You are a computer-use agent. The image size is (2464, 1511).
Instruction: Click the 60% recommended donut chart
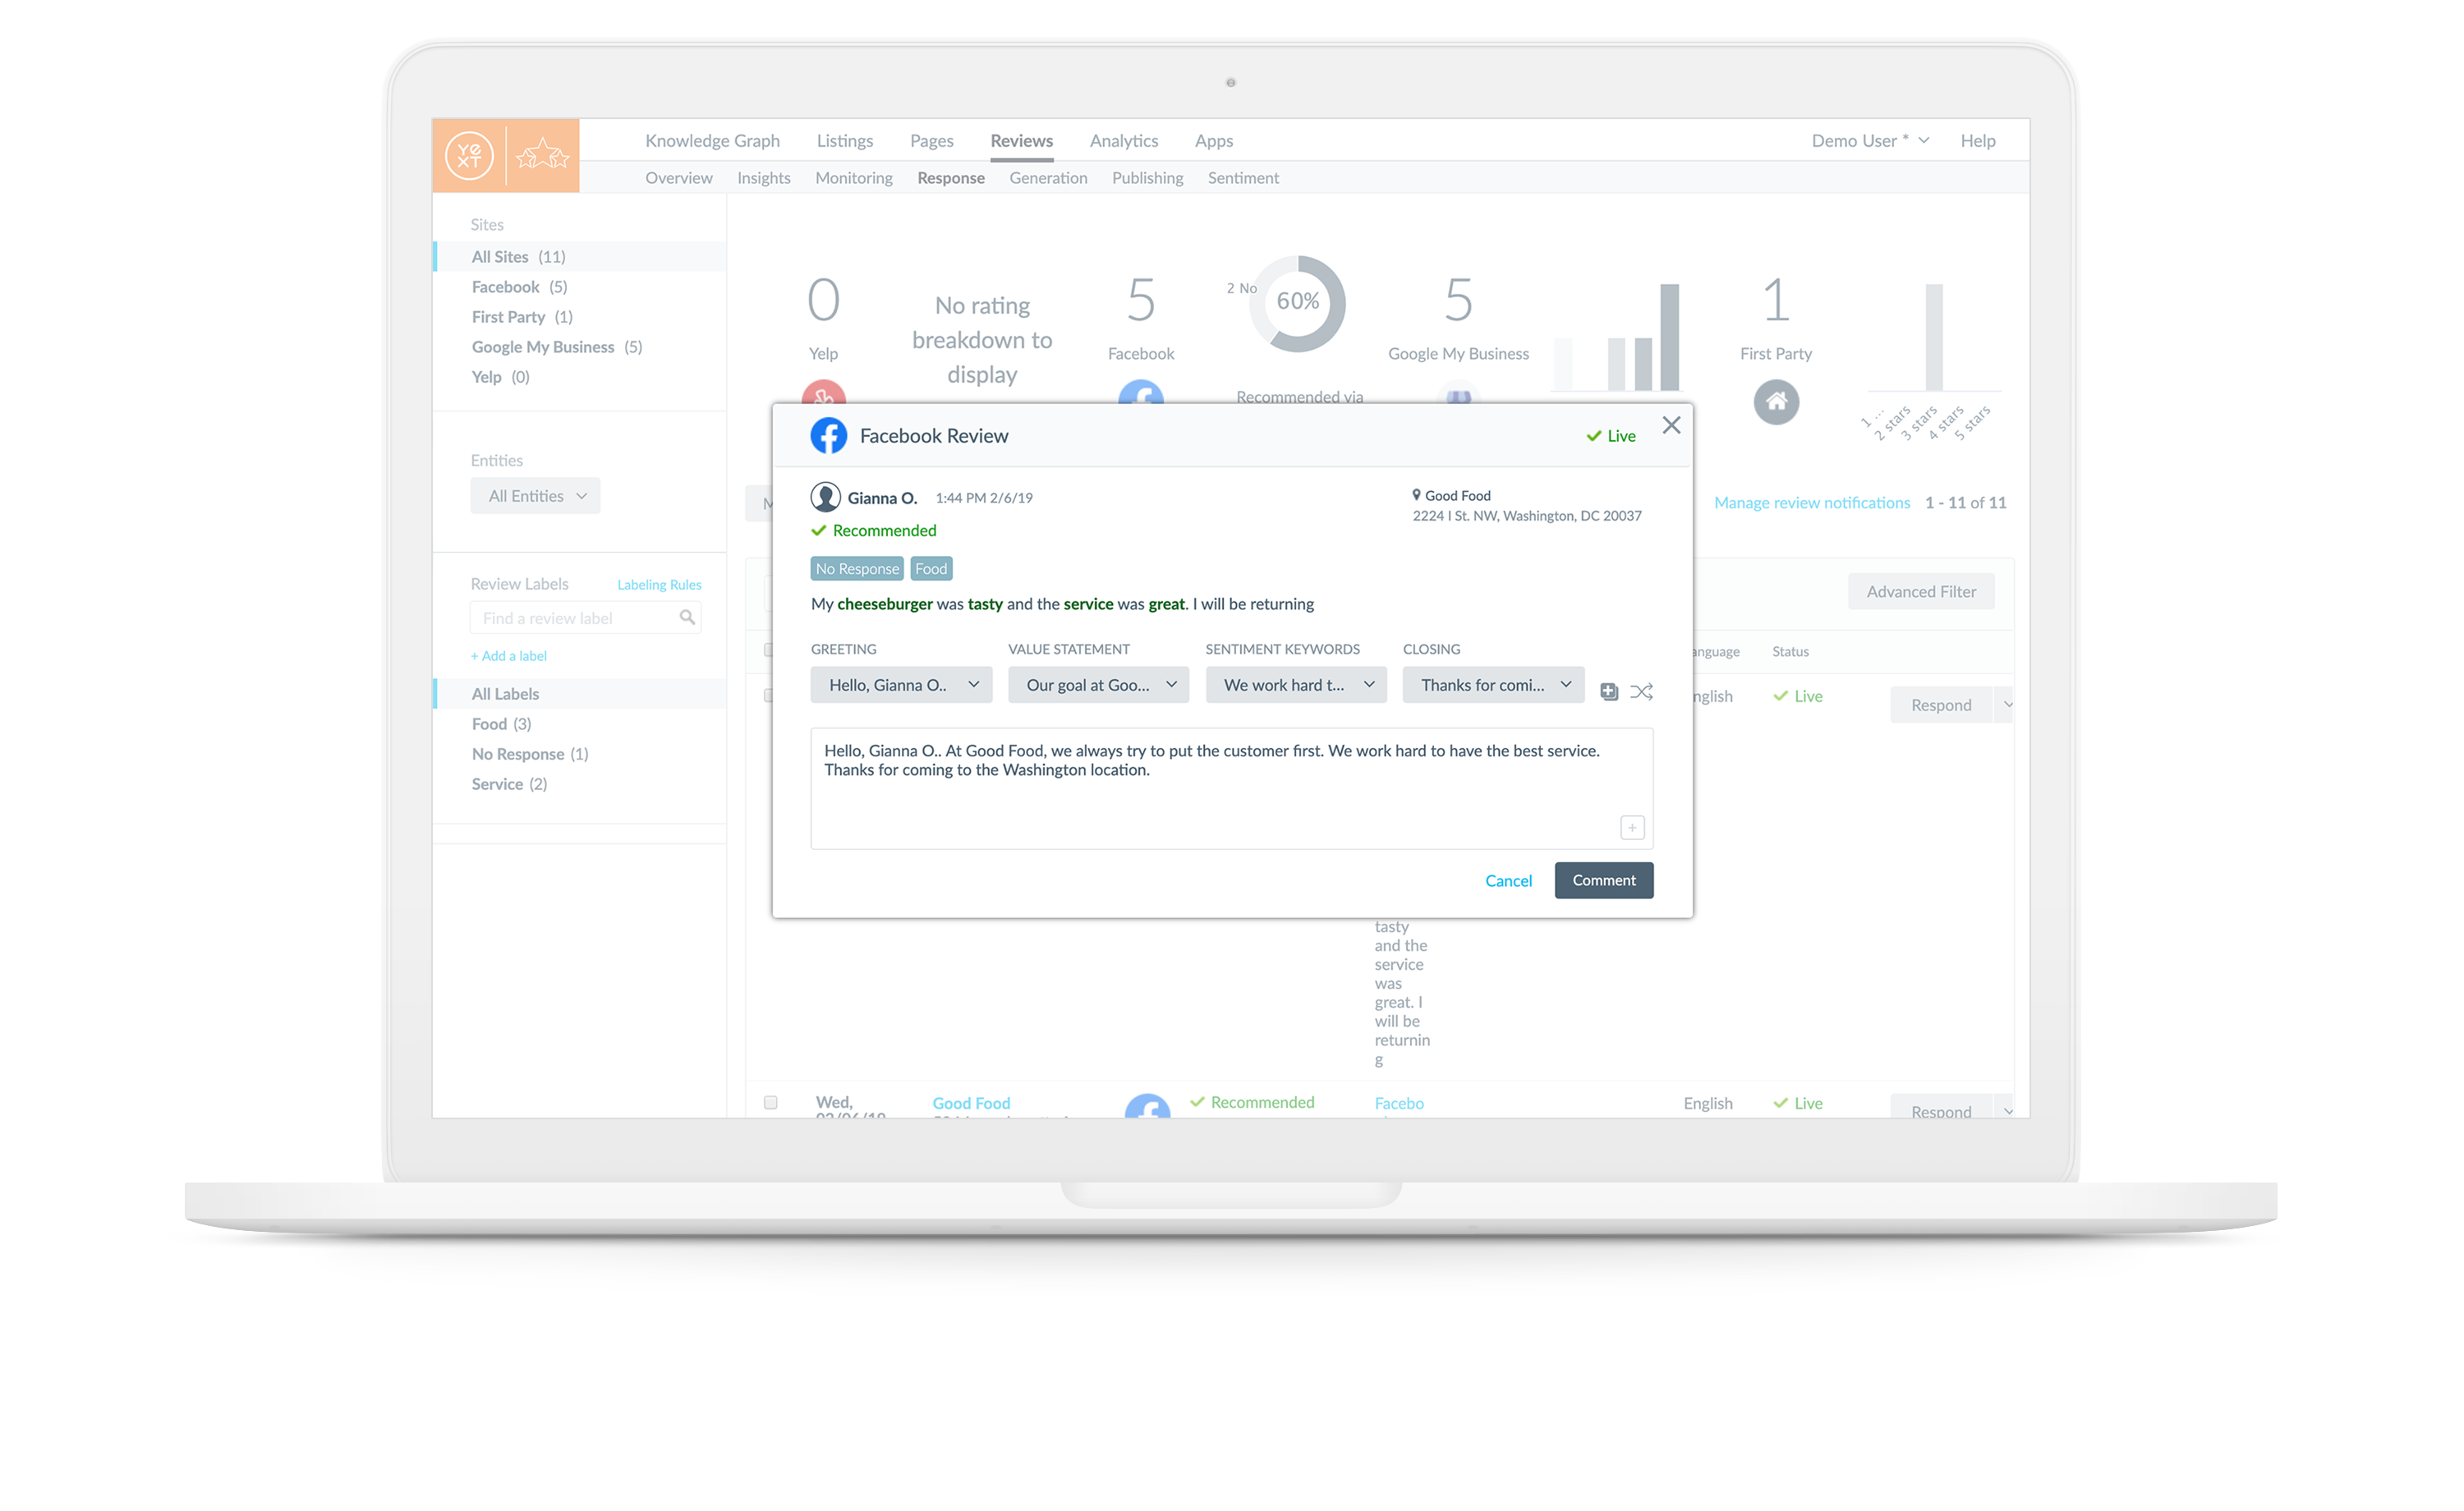[1297, 302]
